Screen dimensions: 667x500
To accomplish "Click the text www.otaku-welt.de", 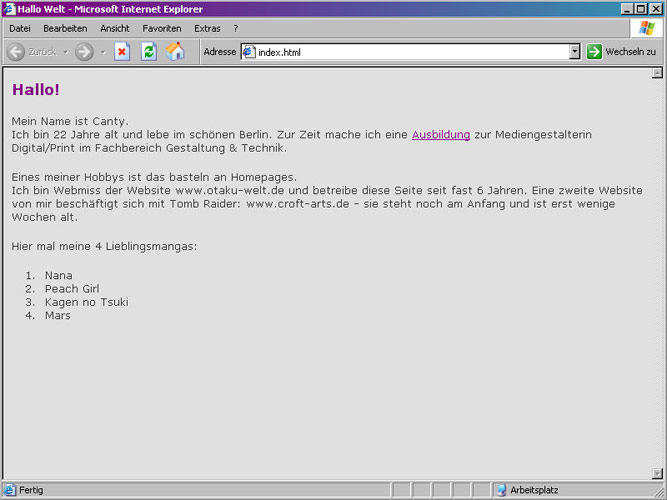I will click(x=230, y=190).
